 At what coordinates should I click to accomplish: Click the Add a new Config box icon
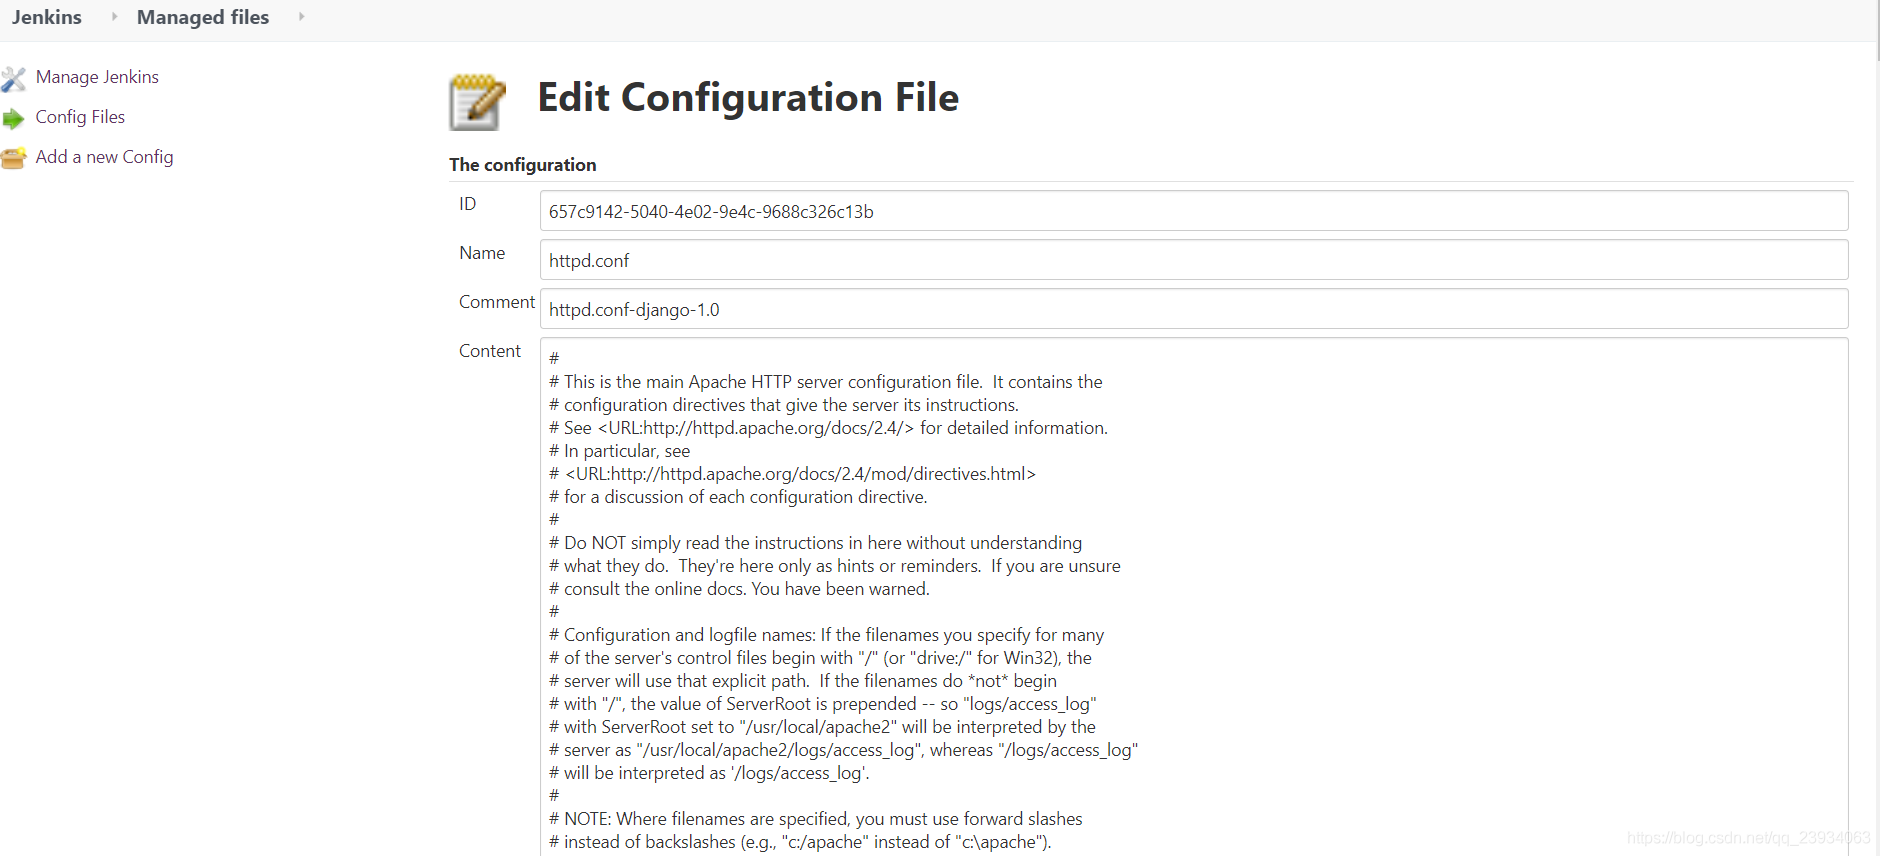tap(13, 158)
